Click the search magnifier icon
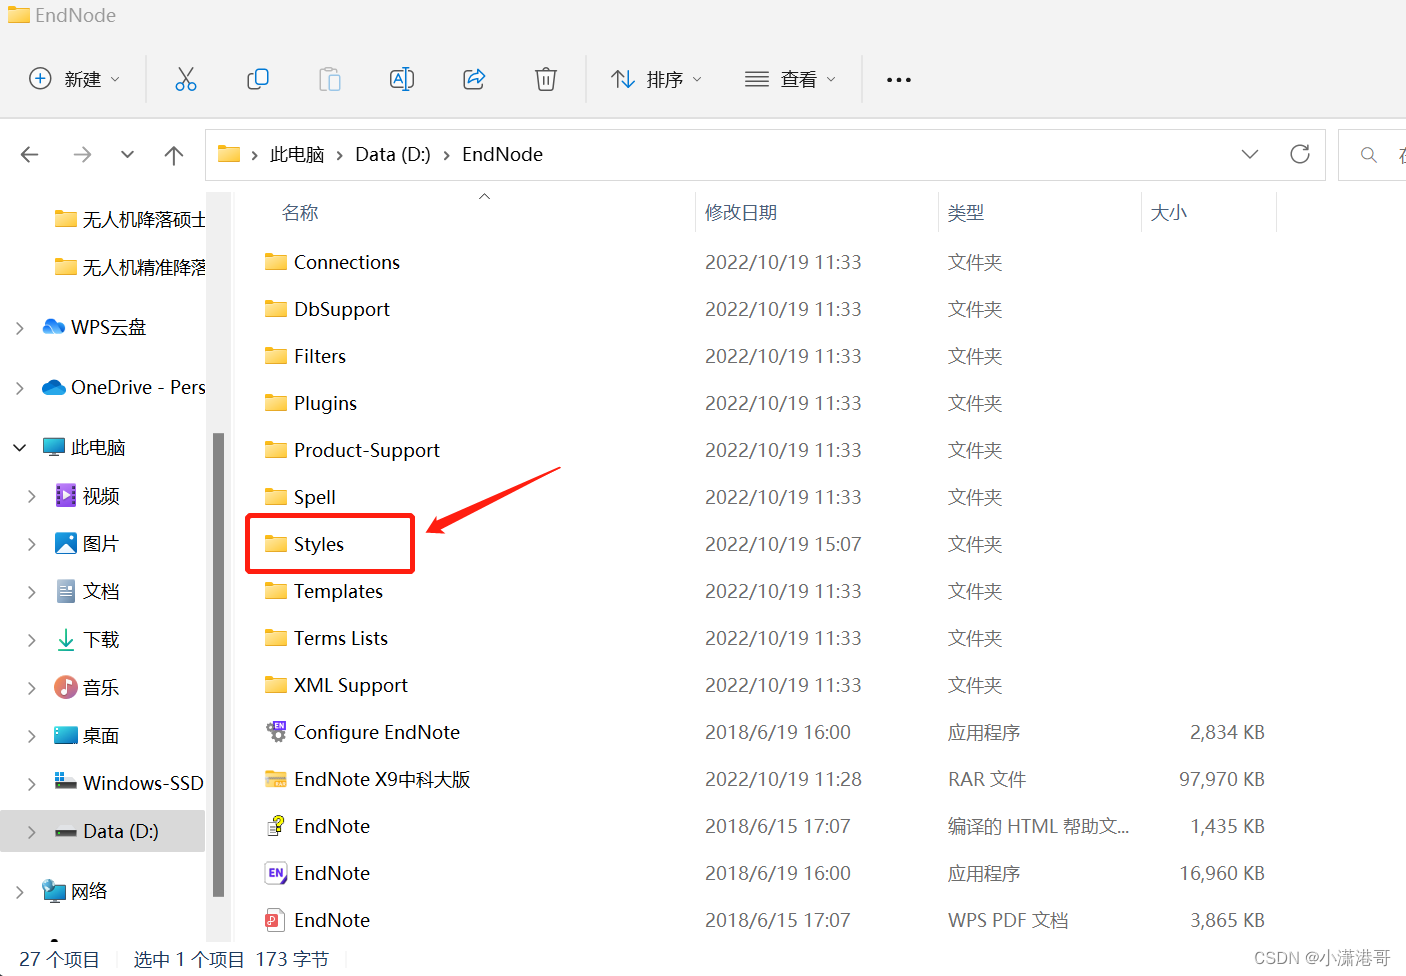Viewport: 1406px width, 976px height. pyautogui.click(x=1369, y=155)
